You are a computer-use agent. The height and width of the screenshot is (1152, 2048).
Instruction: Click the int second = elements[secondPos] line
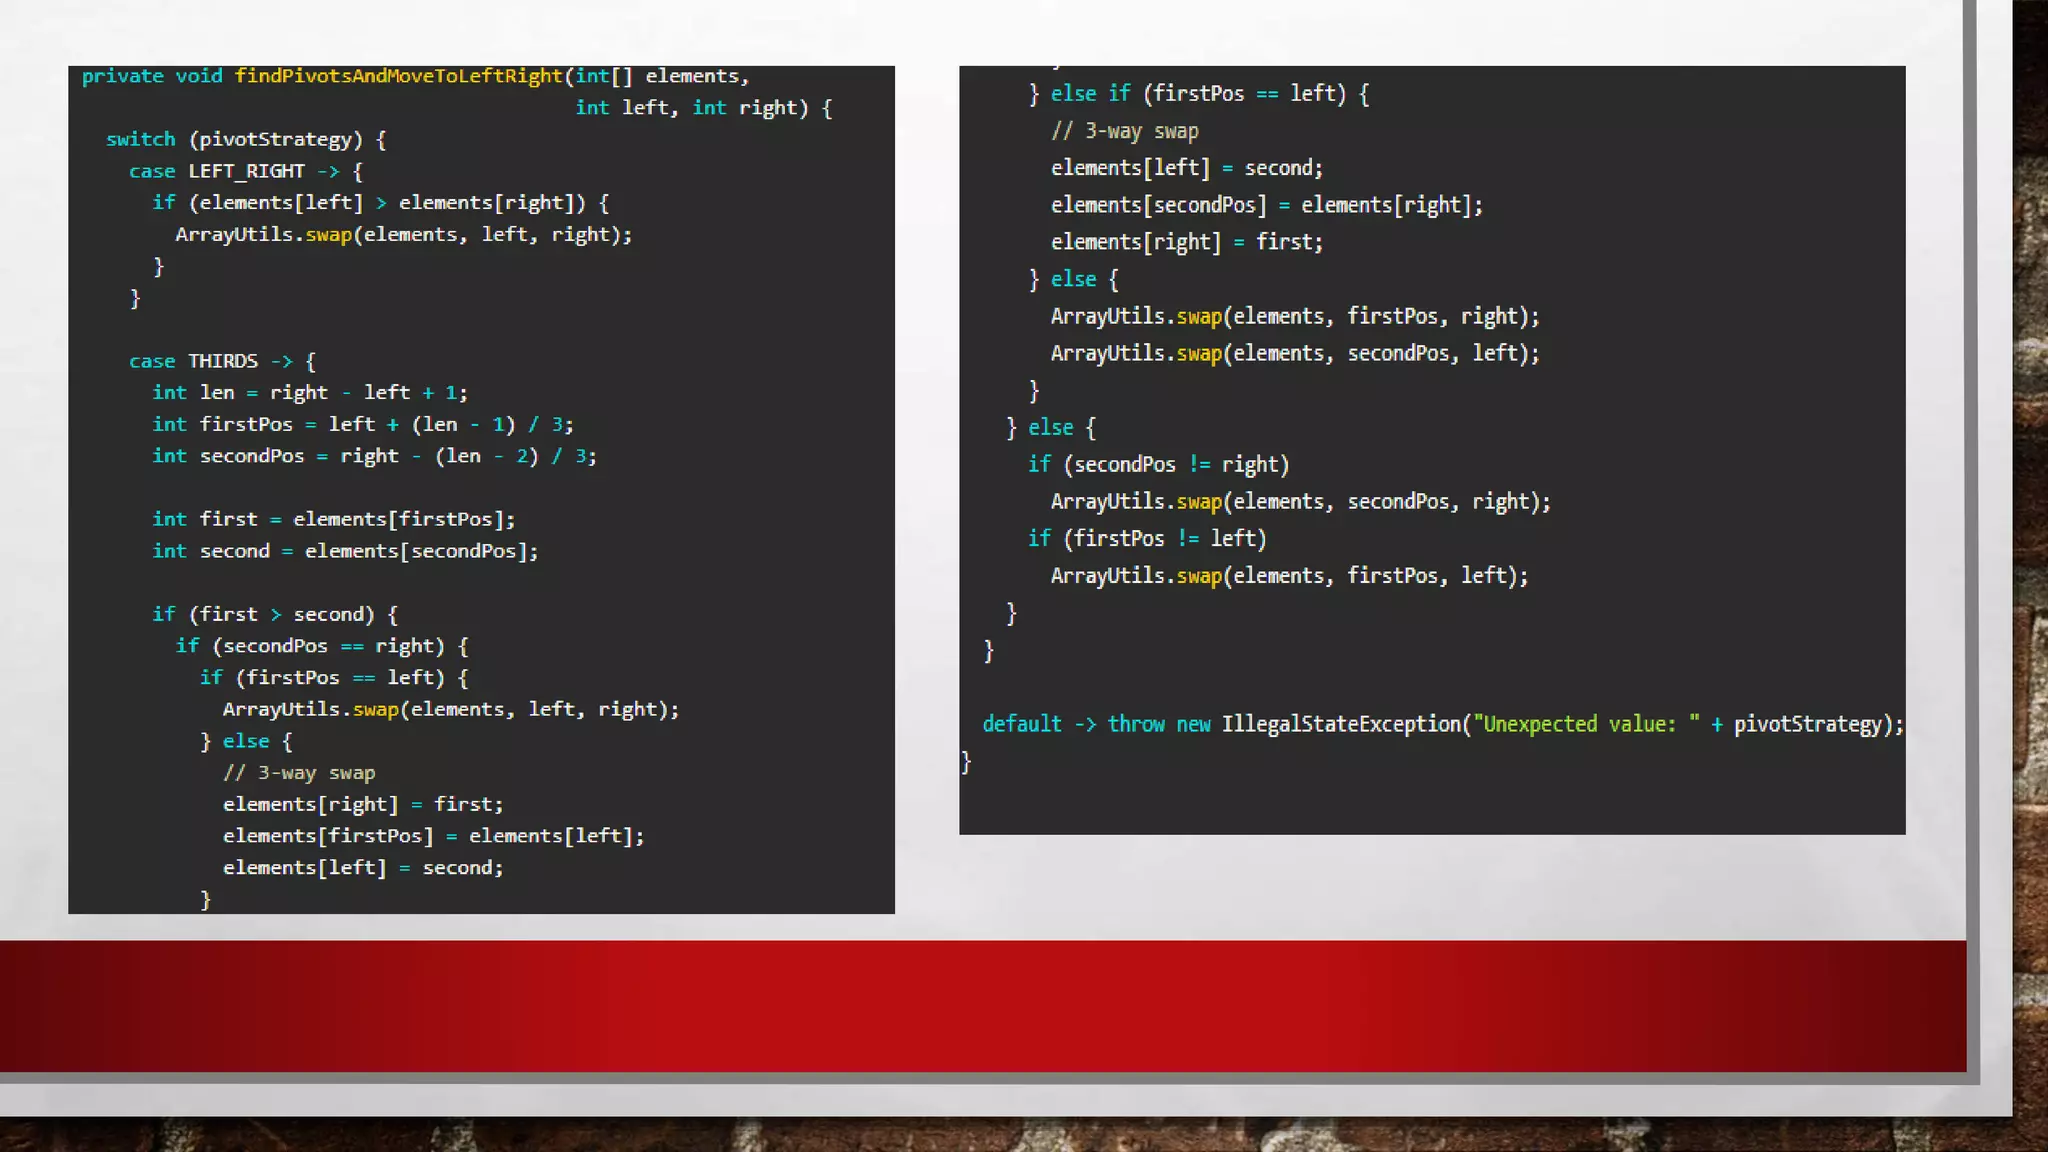(345, 551)
